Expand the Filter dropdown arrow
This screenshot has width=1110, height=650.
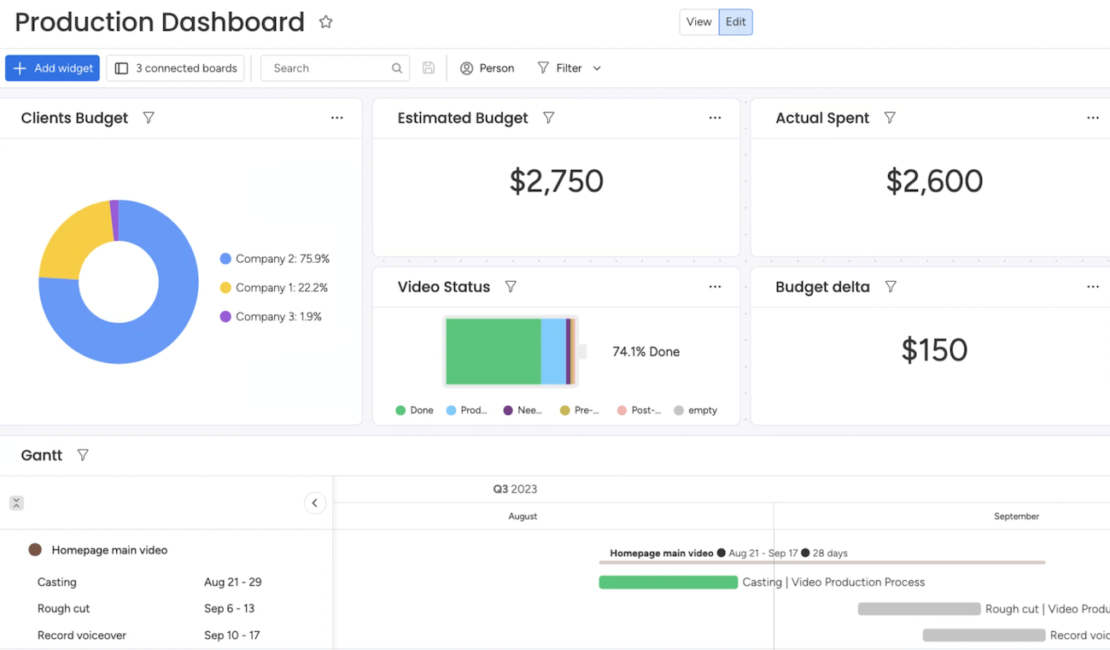pos(597,68)
